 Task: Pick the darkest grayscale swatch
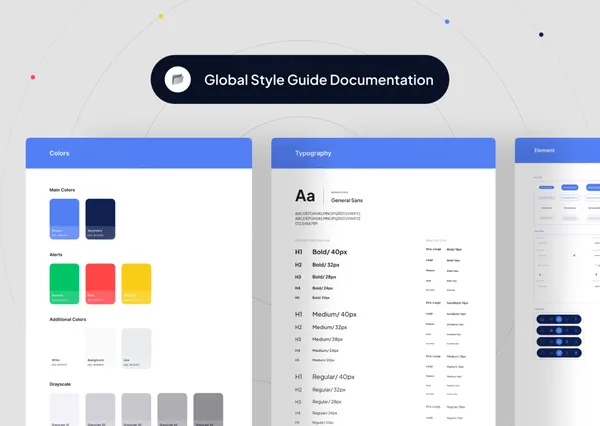208,409
